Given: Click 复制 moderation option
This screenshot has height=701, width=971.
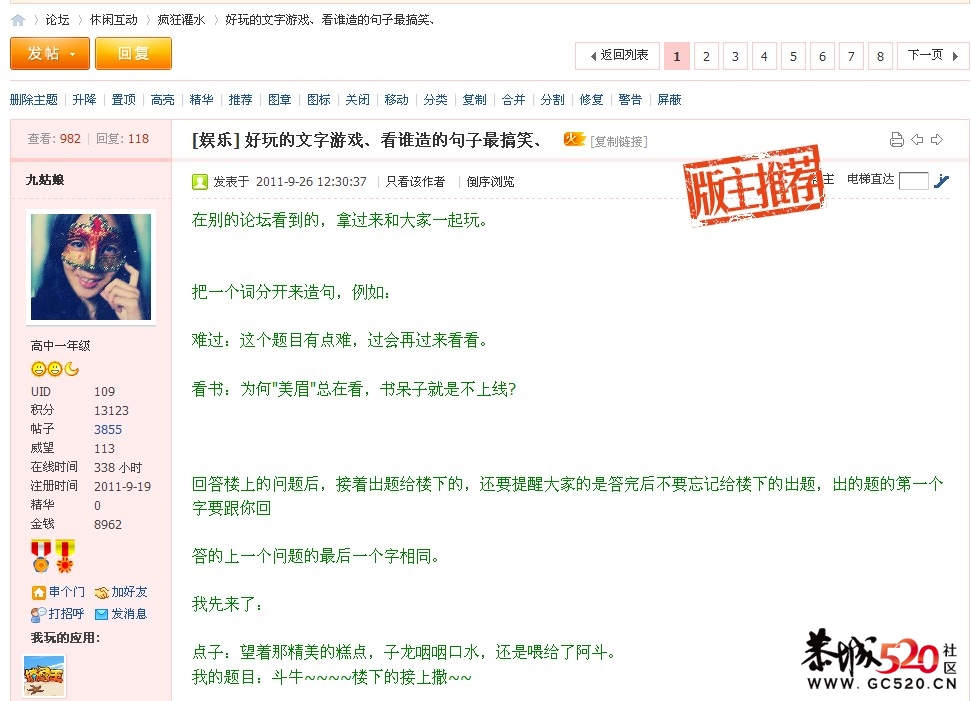Looking at the screenshot, I should pos(474,100).
